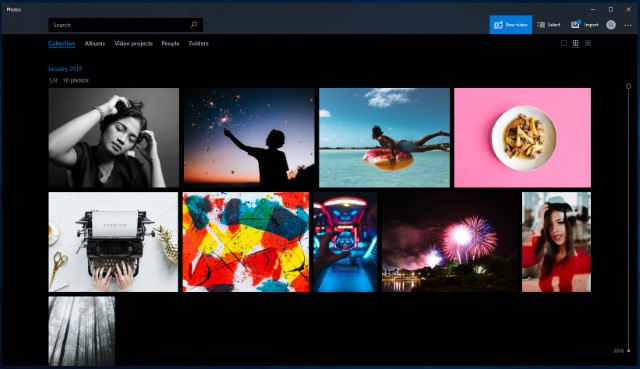Click the search magnifier icon
This screenshot has height=369, width=640.
(x=194, y=25)
